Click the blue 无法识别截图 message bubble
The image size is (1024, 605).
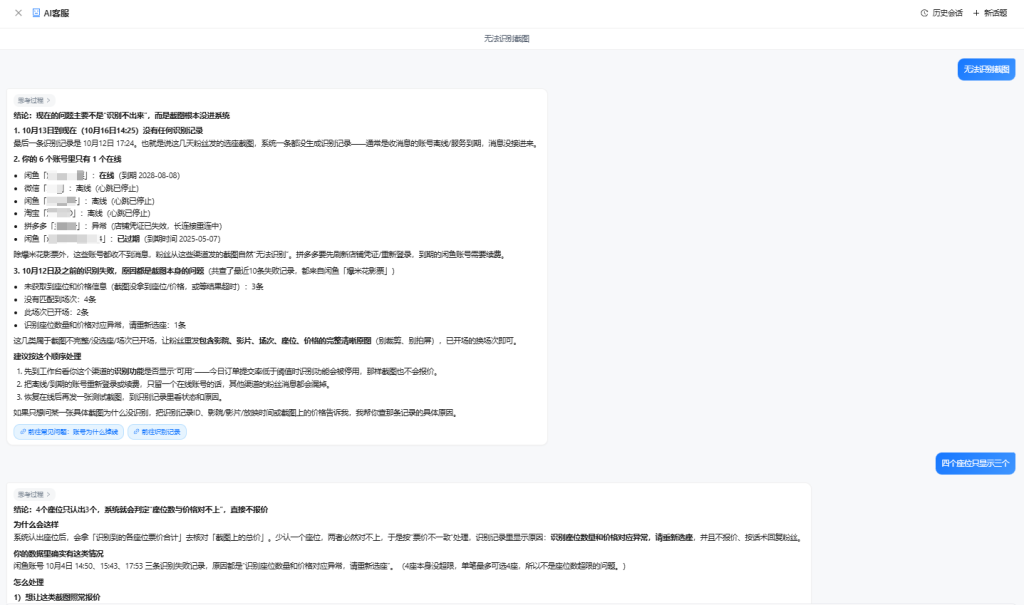[986, 69]
